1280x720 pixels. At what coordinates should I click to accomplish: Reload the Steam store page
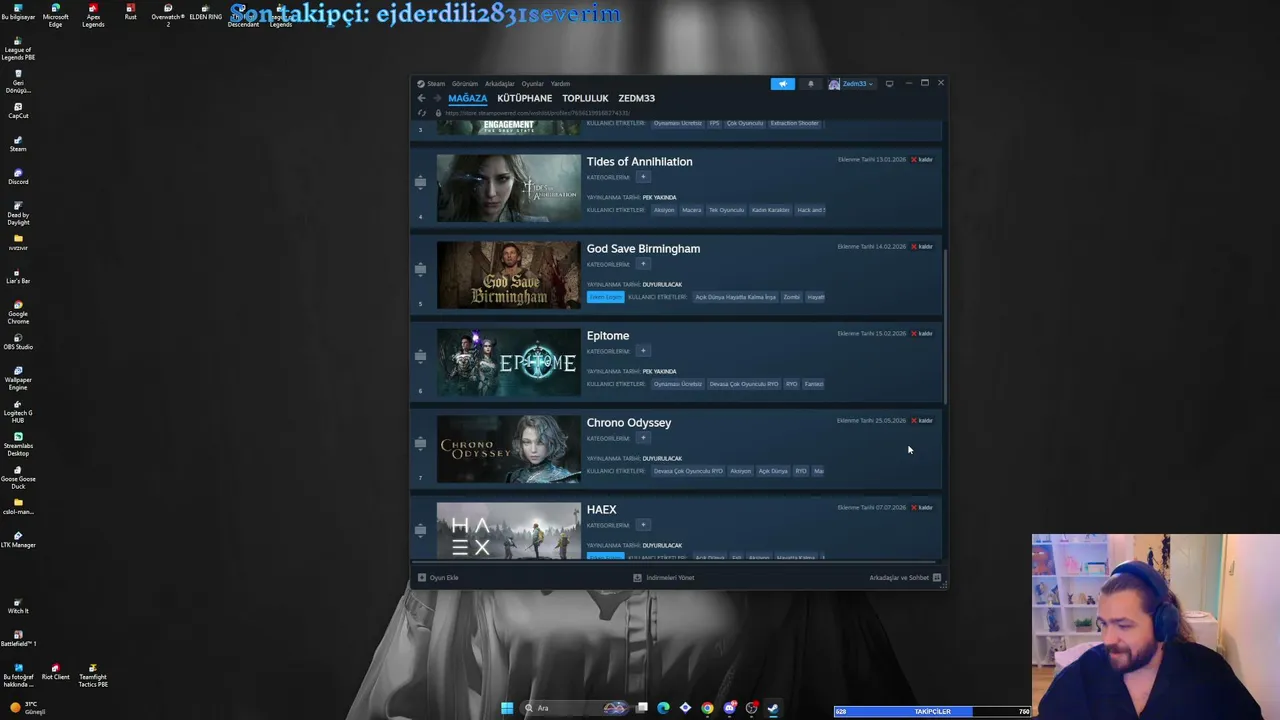(x=421, y=113)
